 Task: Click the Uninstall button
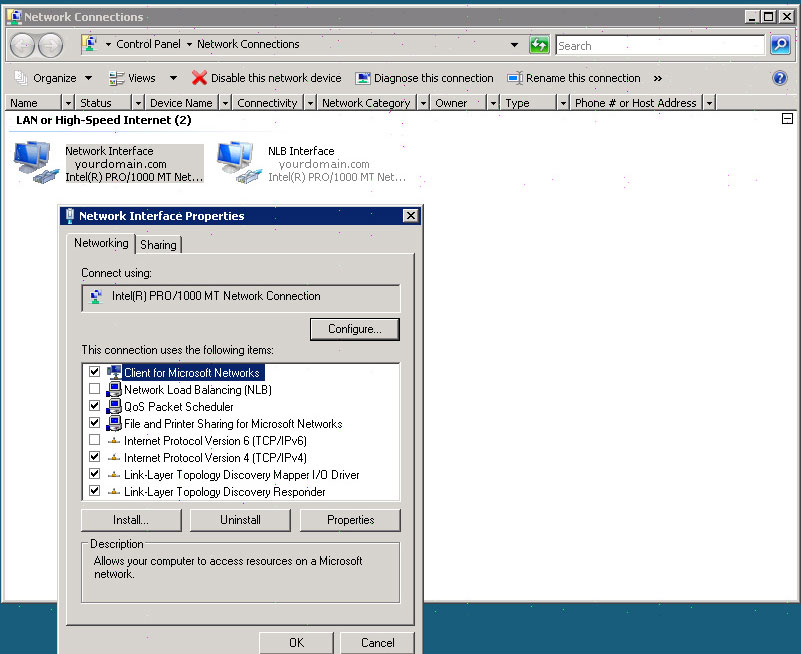(x=240, y=520)
